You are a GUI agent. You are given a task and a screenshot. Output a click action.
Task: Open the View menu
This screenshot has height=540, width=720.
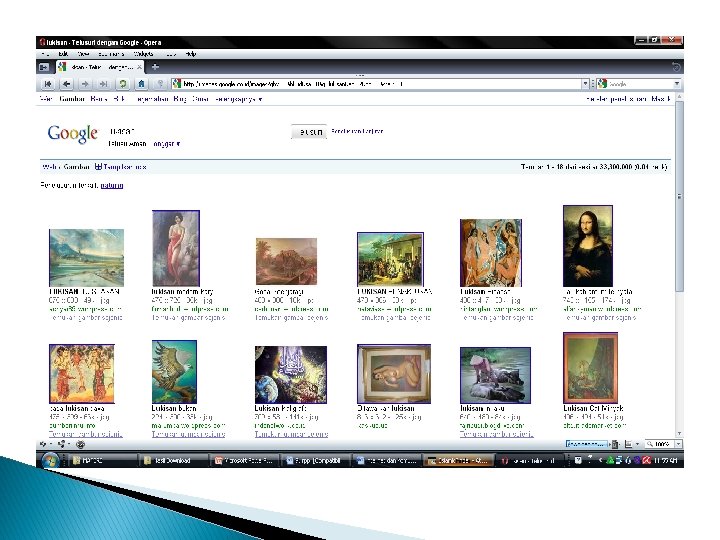tap(83, 54)
